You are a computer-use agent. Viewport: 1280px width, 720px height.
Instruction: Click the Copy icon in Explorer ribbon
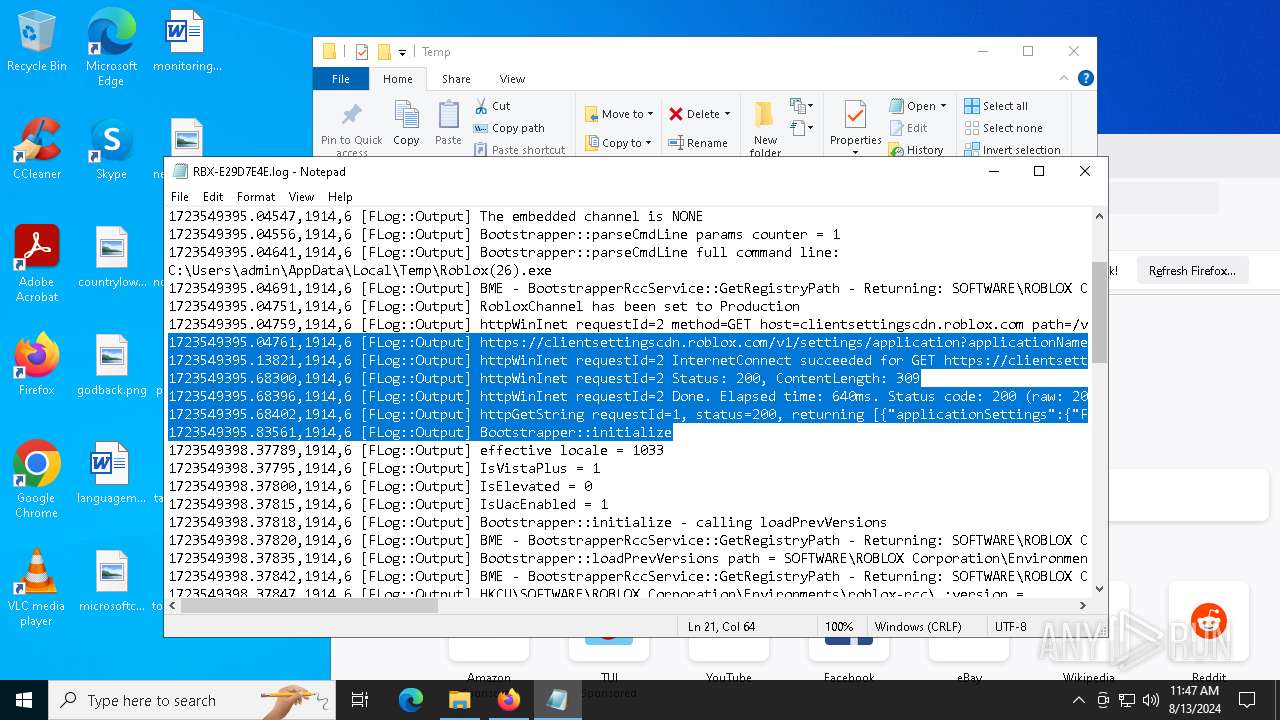click(x=406, y=114)
